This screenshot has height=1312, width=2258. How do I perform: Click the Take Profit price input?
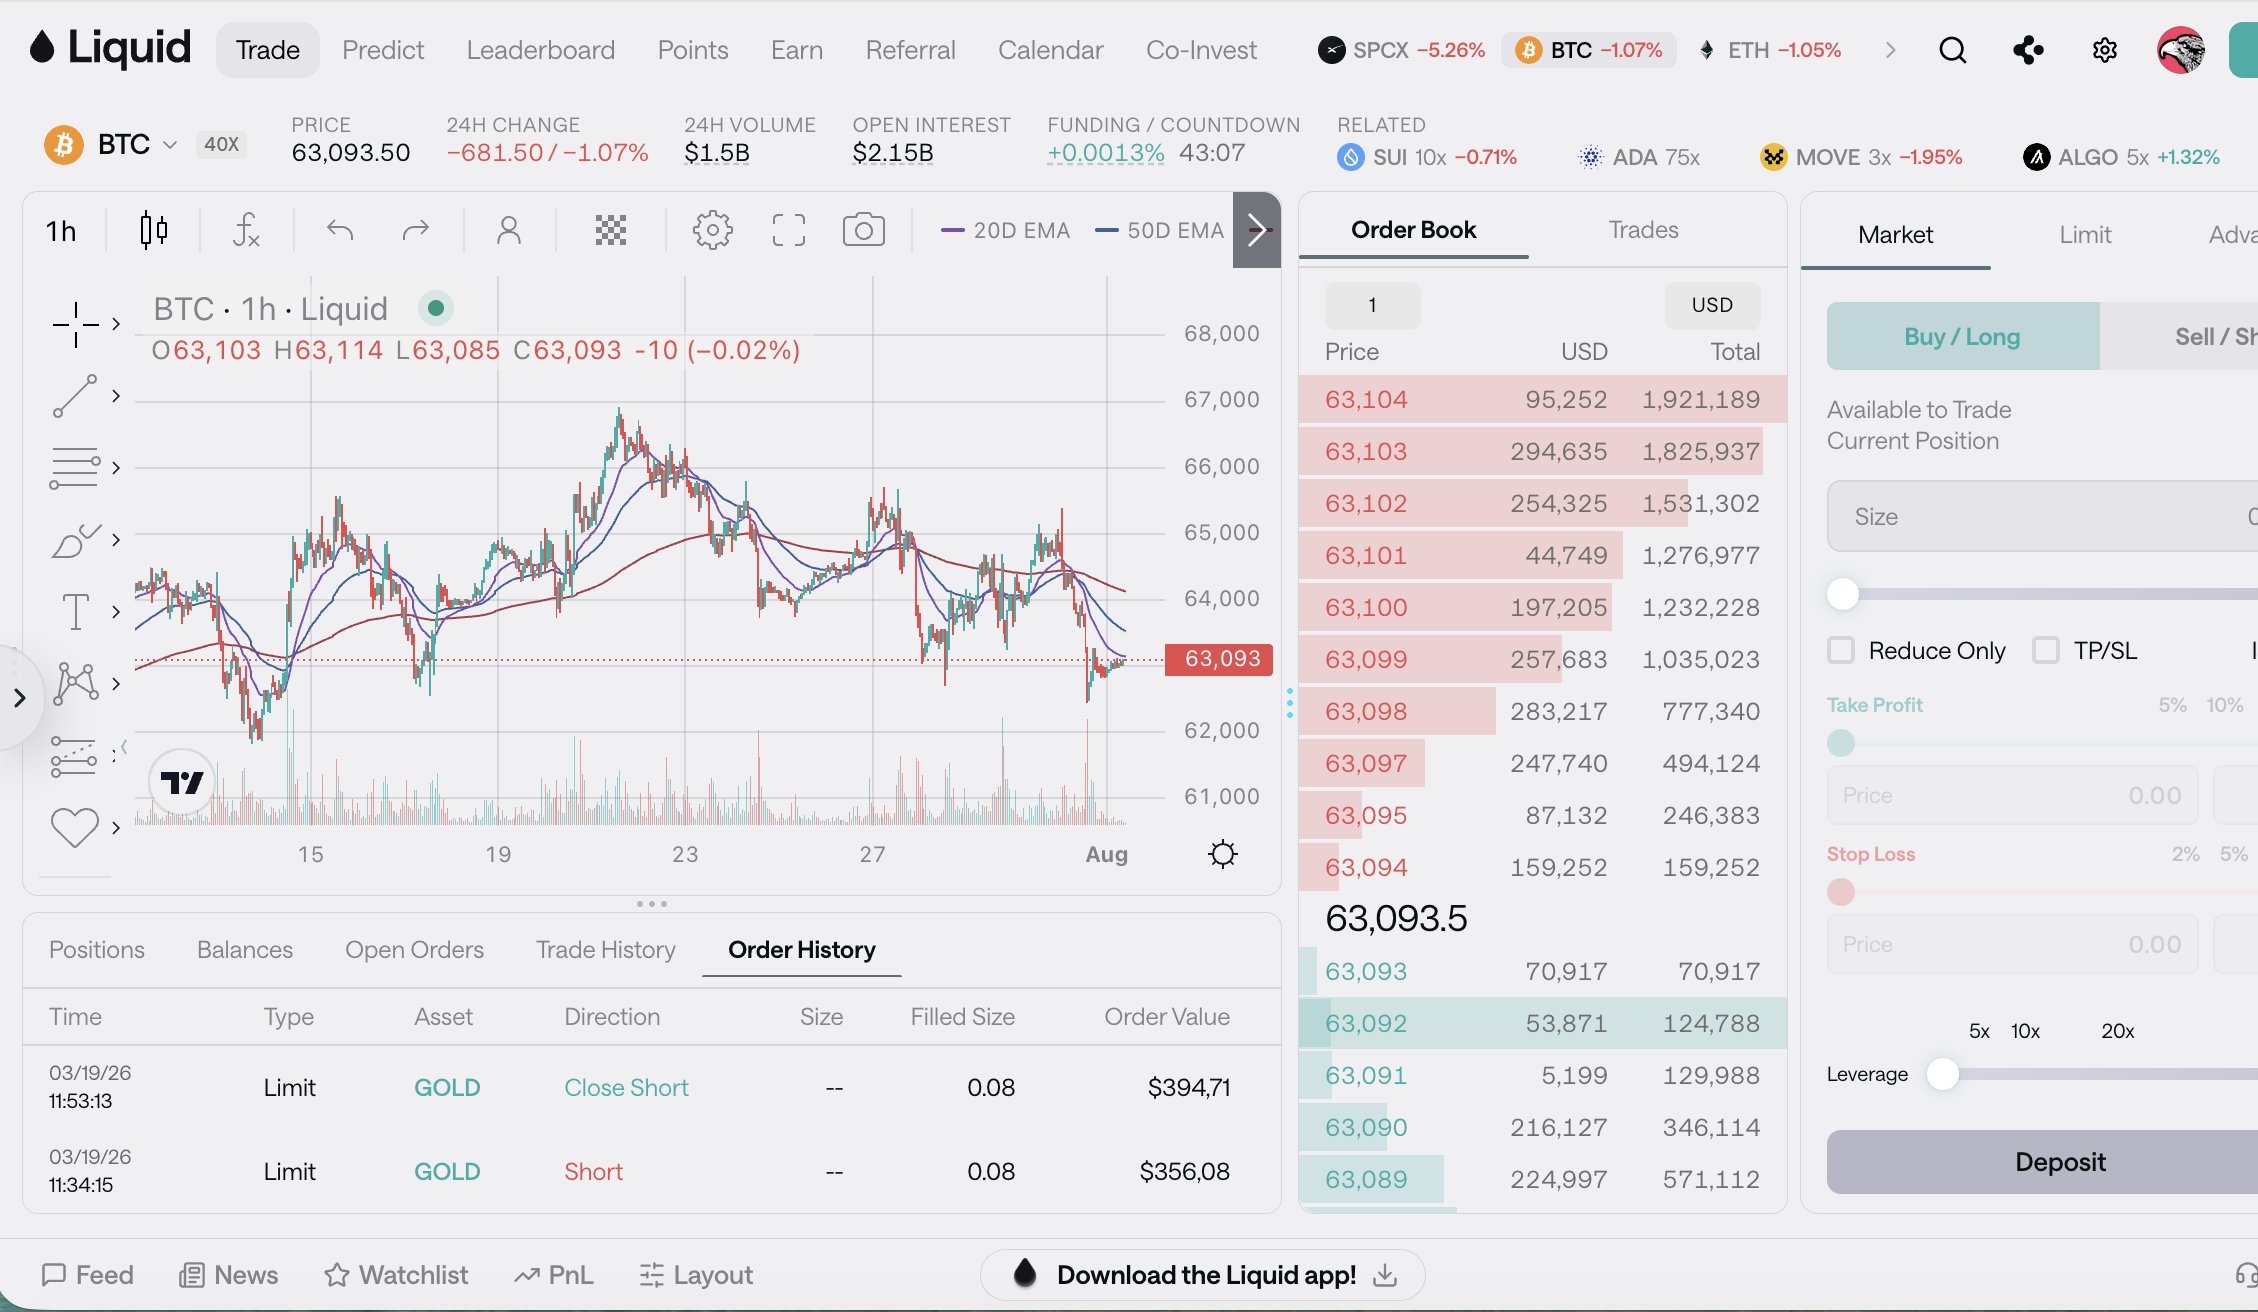pos(2012,795)
